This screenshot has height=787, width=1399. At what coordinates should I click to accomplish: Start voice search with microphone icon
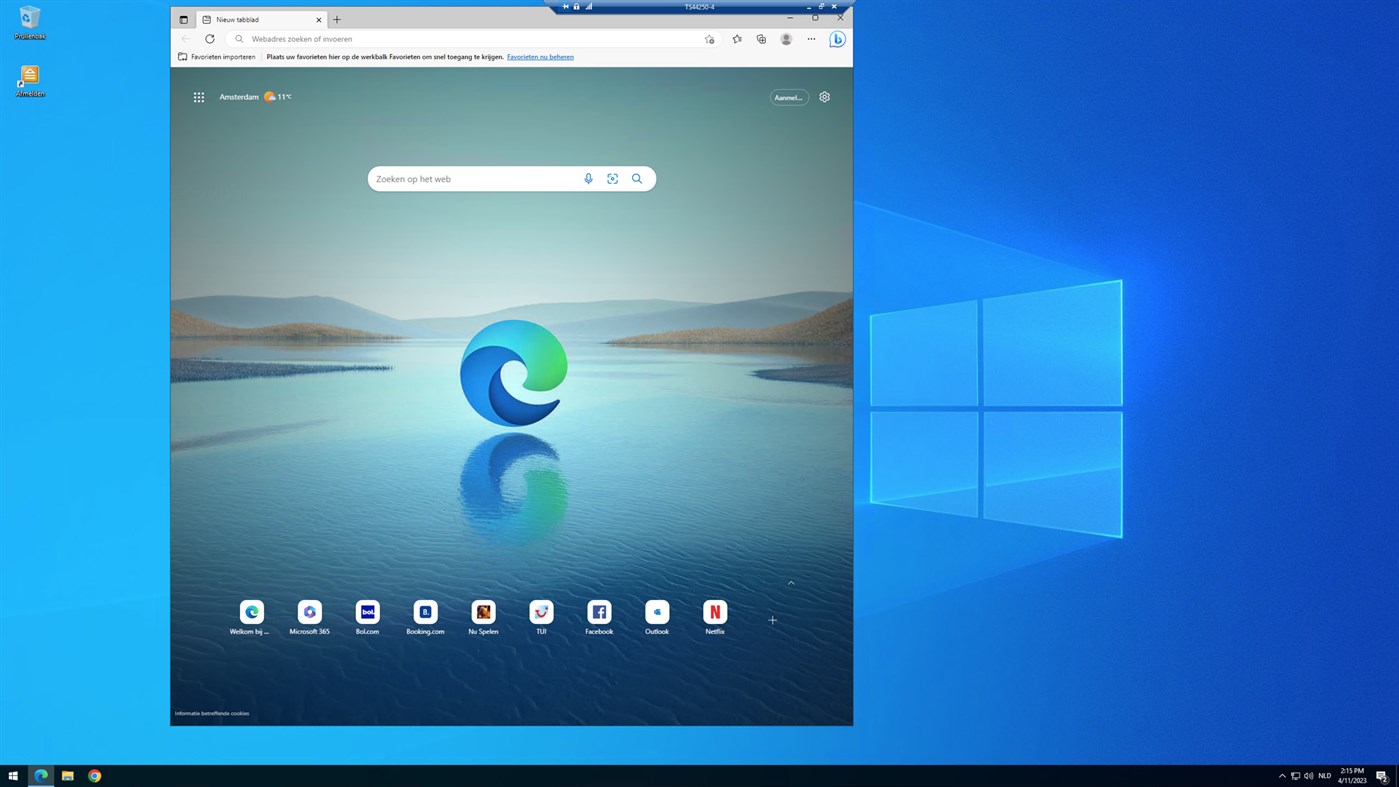pos(588,179)
